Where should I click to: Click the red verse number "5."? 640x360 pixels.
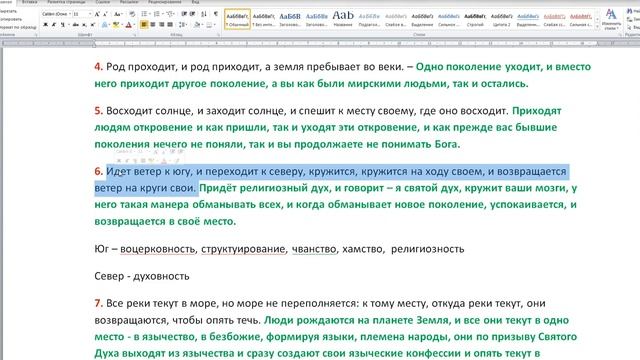pyautogui.click(x=98, y=111)
